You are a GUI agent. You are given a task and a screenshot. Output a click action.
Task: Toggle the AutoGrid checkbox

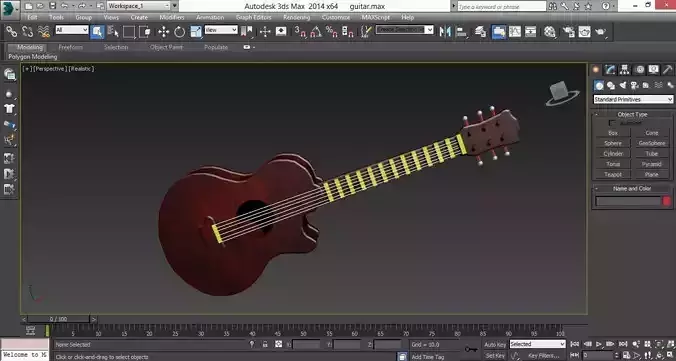(x=612, y=123)
